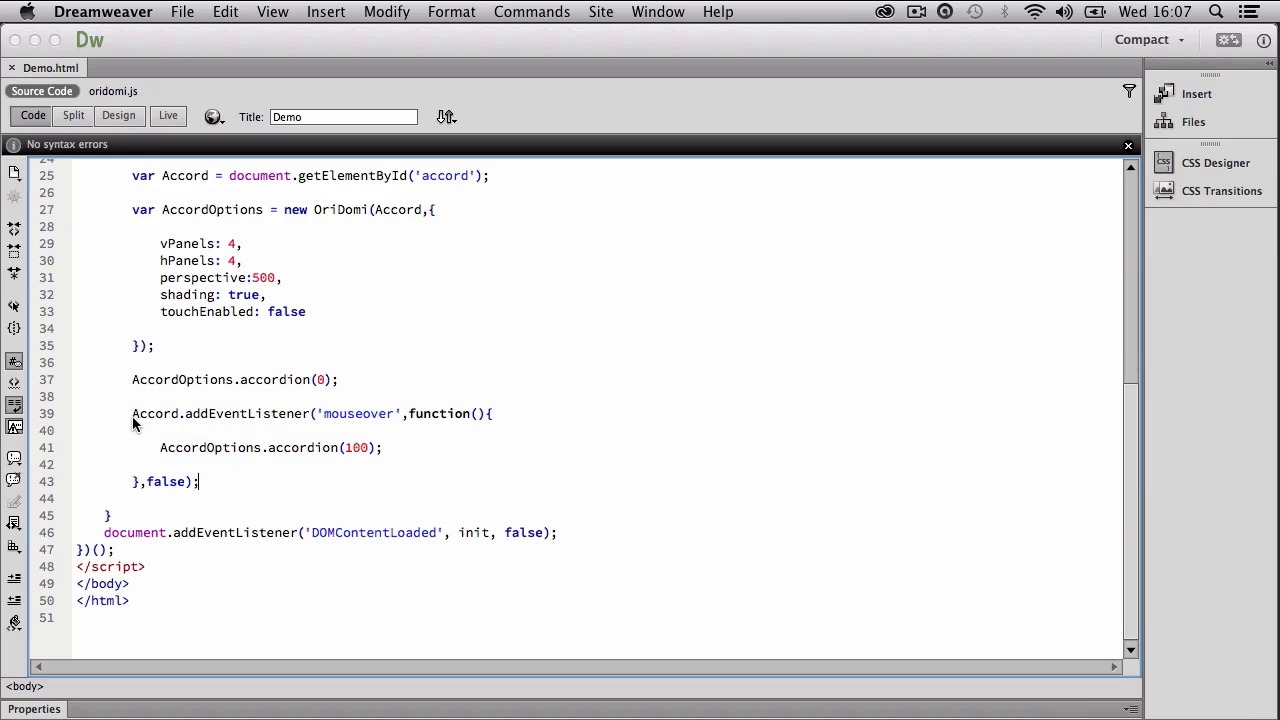Click the horizontal scroll right arrow
Viewport: 1280px width, 720px height.
1114,666
